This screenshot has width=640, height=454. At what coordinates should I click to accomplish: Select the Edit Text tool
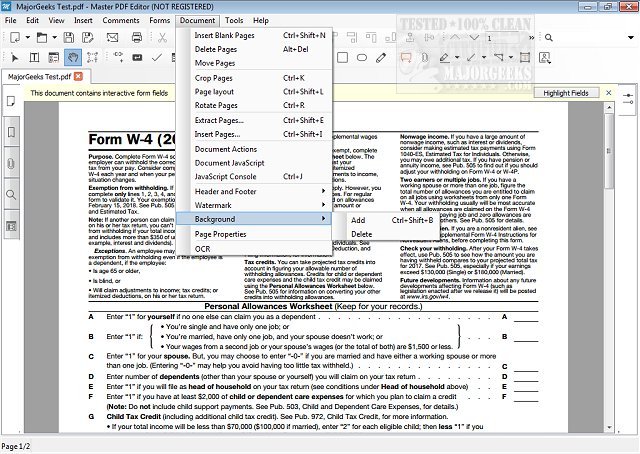coord(34,58)
